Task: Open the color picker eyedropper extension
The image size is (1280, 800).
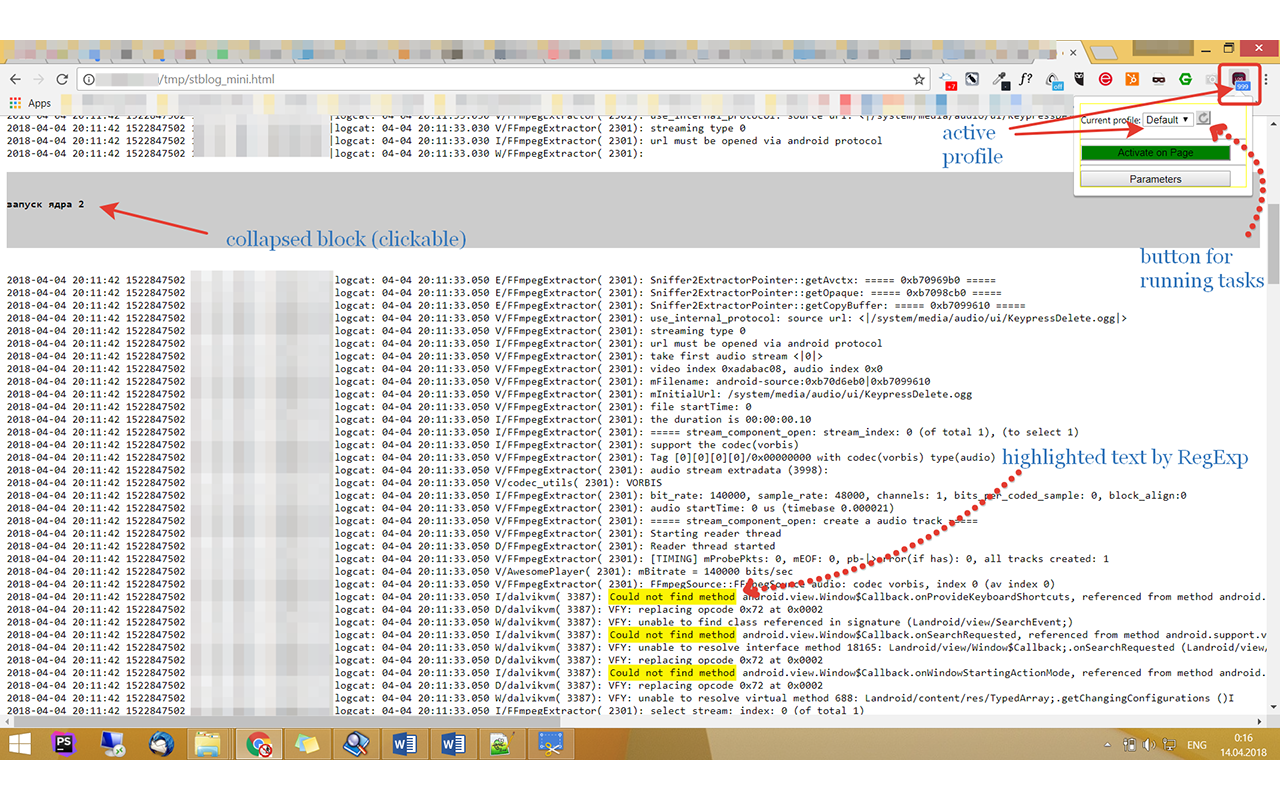Action: click(x=1000, y=79)
